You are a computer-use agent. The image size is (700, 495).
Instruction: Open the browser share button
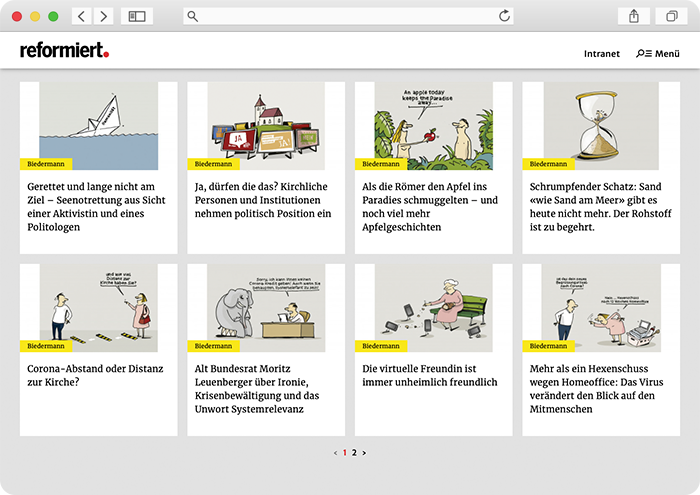pos(634,17)
